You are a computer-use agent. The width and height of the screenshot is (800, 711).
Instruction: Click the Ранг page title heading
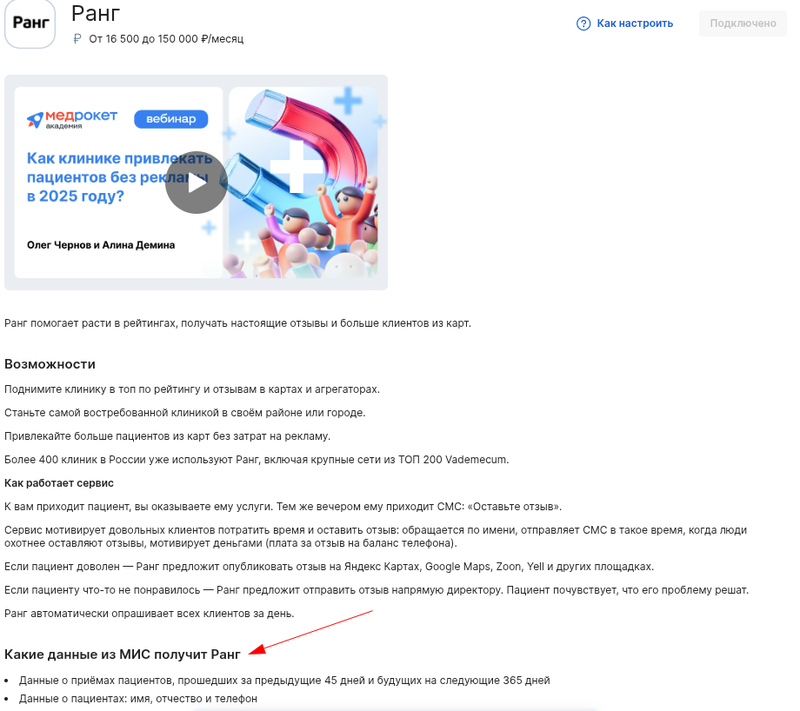point(95,13)
